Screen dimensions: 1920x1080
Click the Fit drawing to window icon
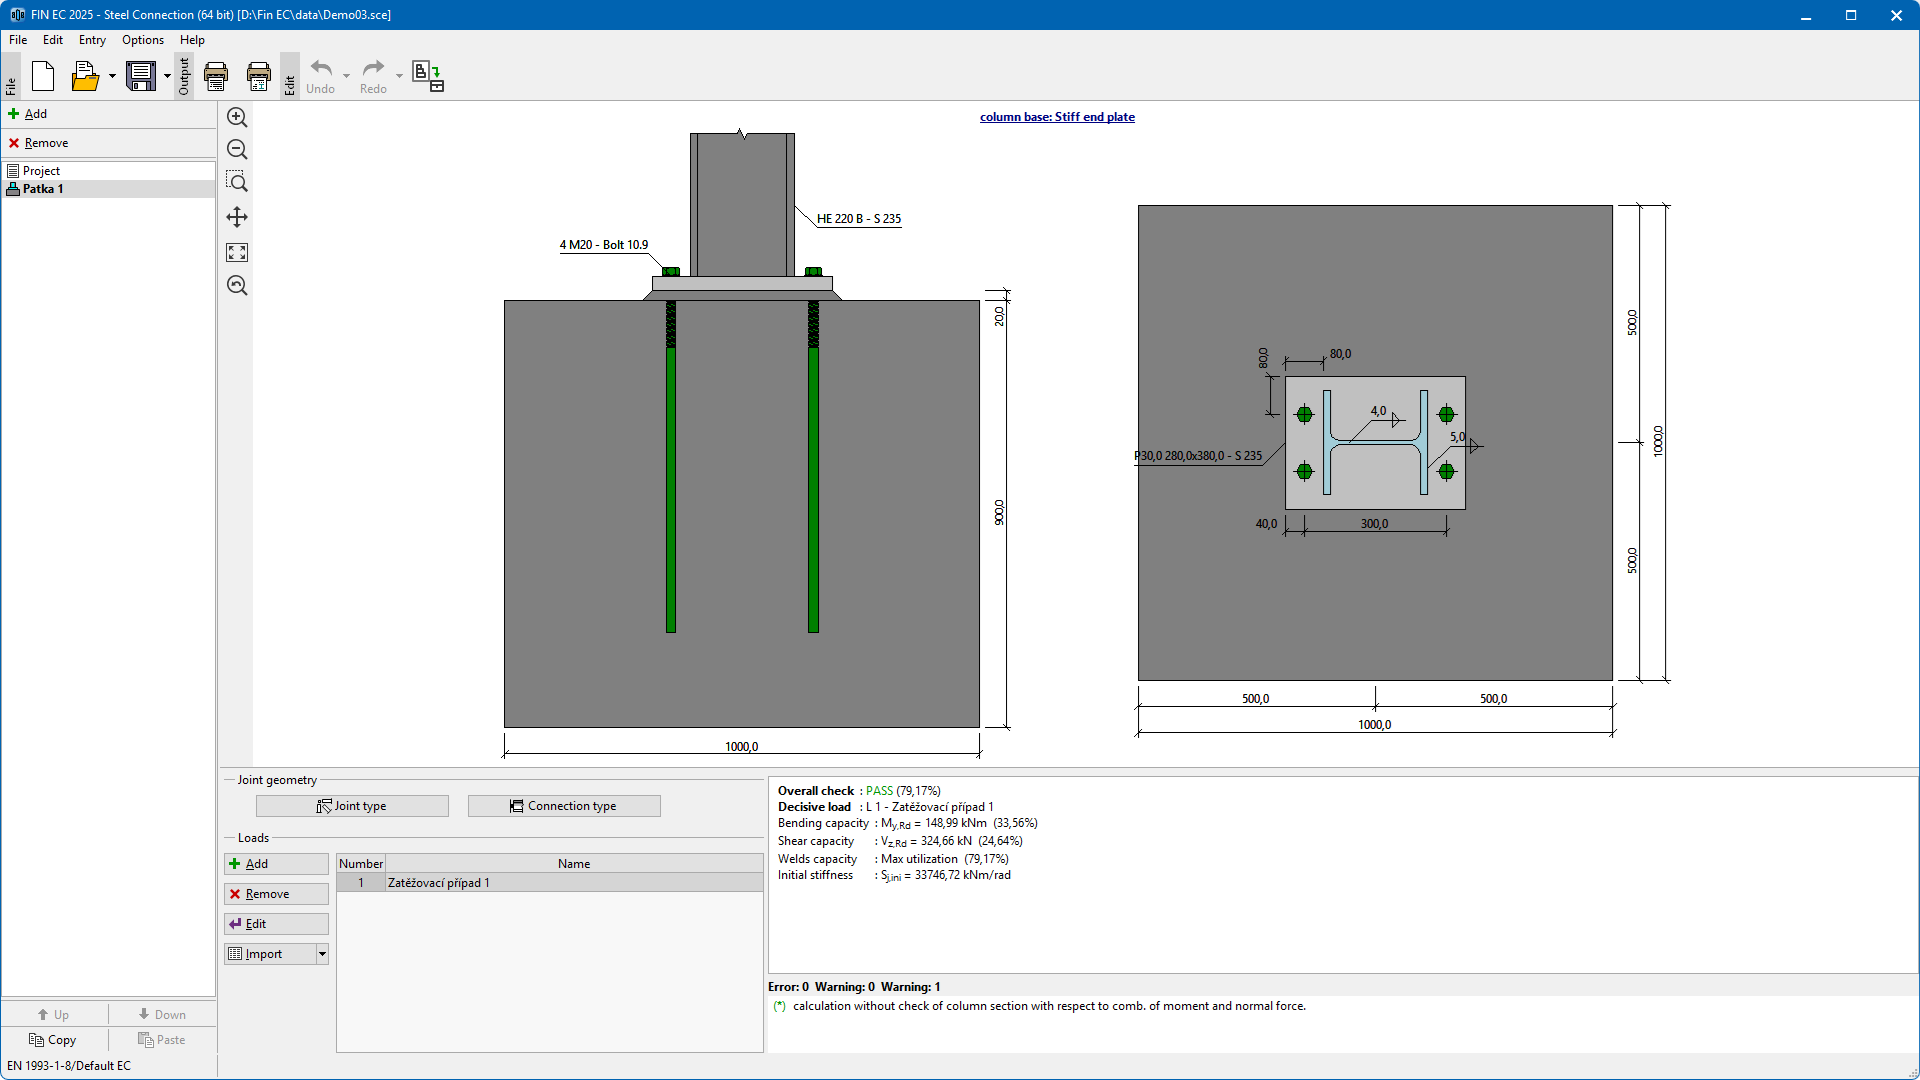[237, 252]
